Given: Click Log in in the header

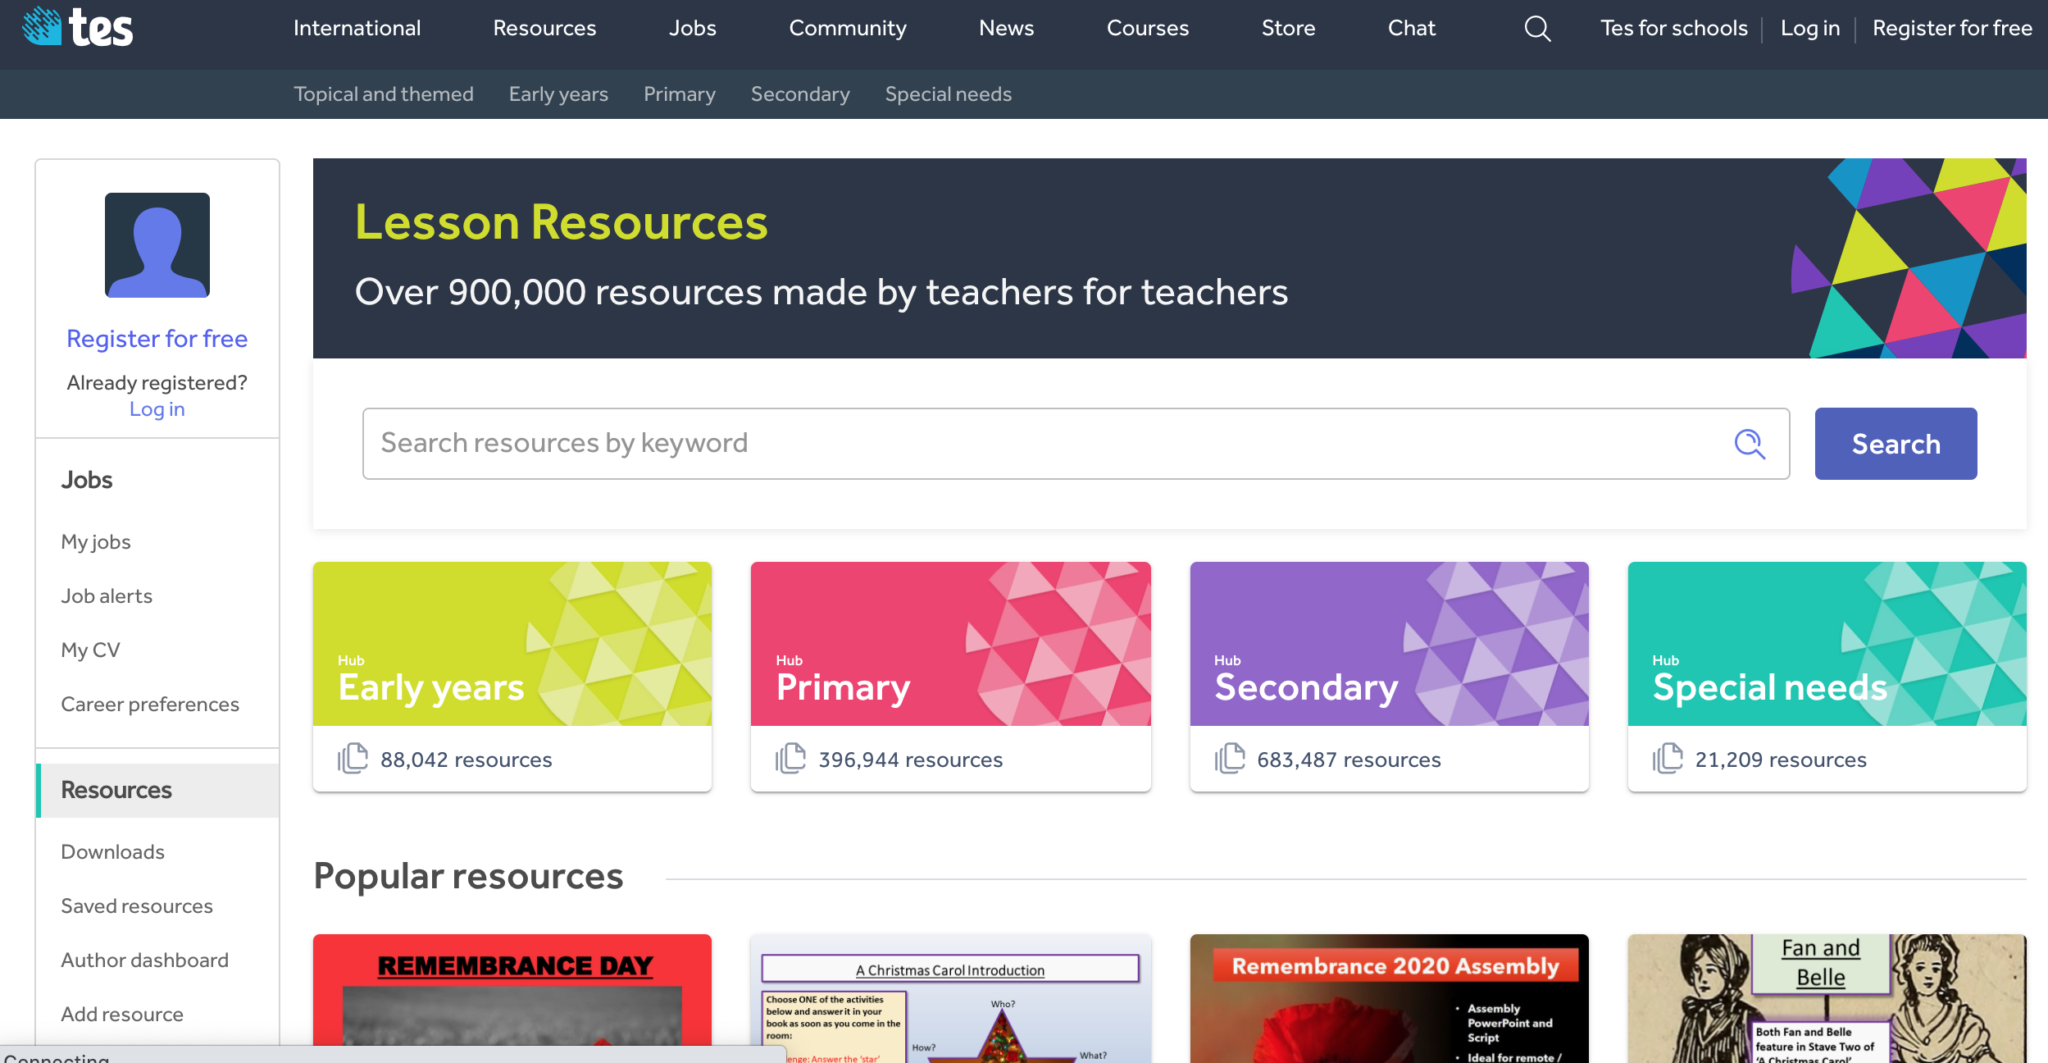Looking at the screenshot, I should coord(1810,28).
